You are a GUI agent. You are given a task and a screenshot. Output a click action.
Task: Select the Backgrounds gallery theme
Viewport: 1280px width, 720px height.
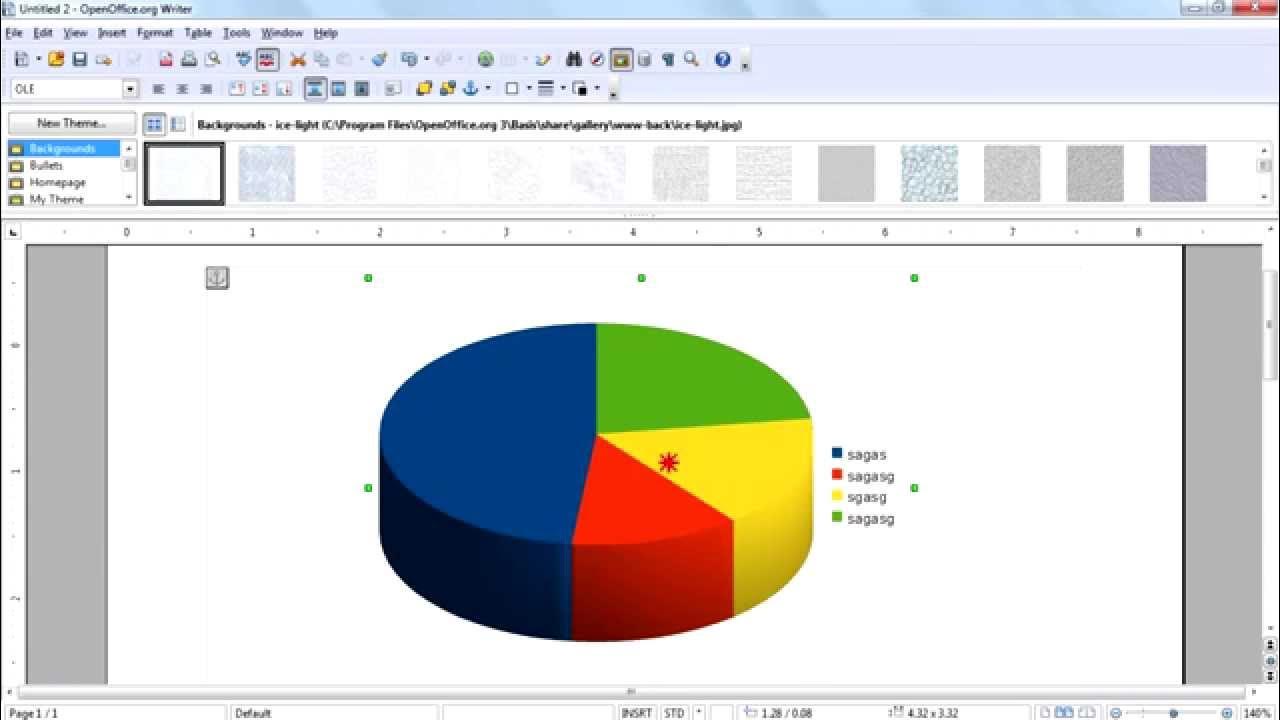coord(65,149)
